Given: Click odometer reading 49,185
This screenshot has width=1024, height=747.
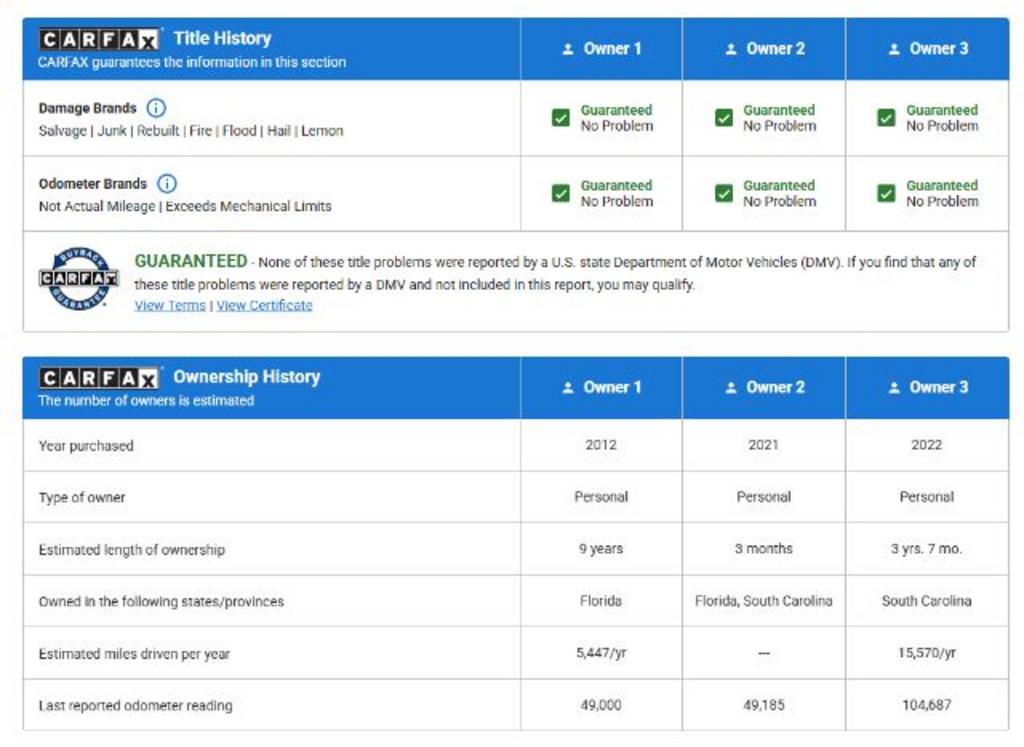Looking at the screenshot, I should tap(763, 705).
